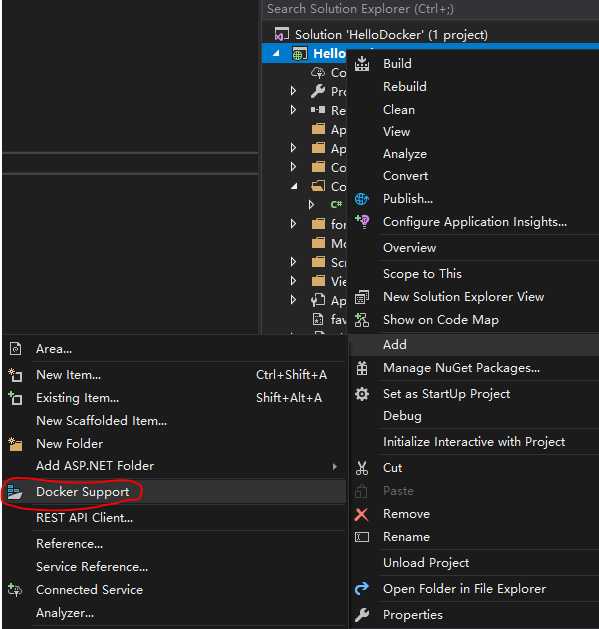
Task: Click the Docker Support icon
Action: [15, 492]
